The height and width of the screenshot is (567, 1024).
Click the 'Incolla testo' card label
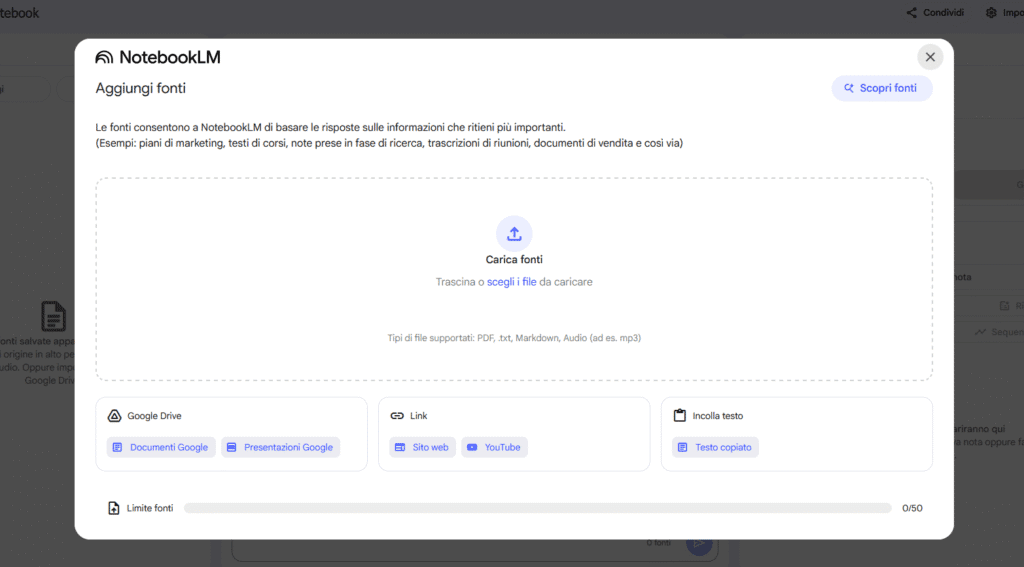coord(718,415)
